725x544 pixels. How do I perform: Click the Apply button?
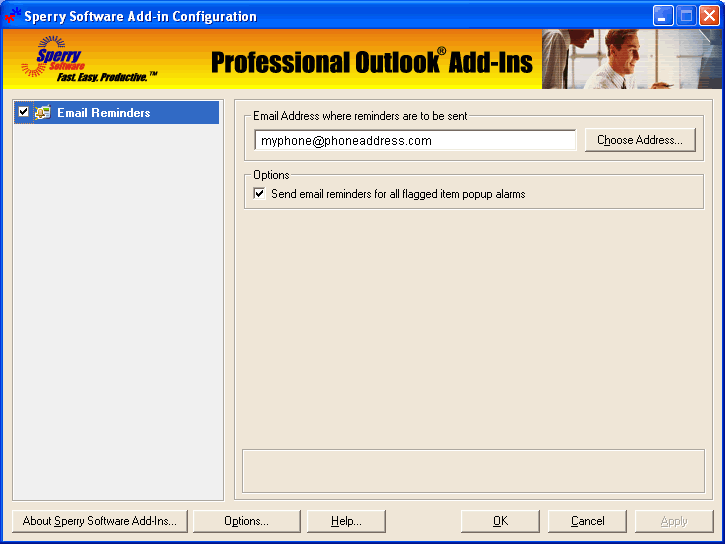[x=674, y=521]
